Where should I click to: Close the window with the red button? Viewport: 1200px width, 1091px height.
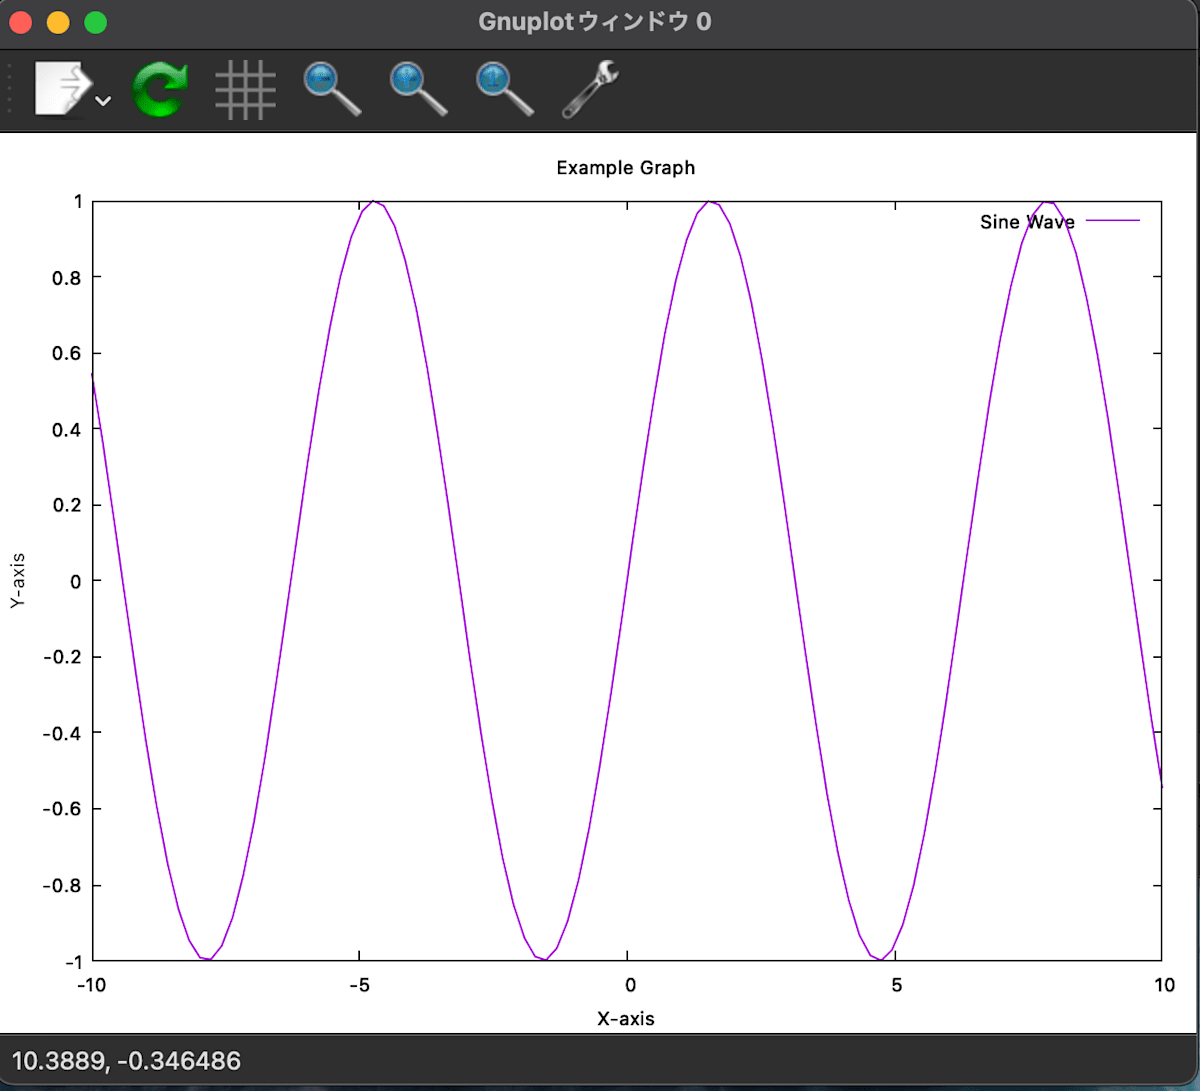[x=22, y=23]
